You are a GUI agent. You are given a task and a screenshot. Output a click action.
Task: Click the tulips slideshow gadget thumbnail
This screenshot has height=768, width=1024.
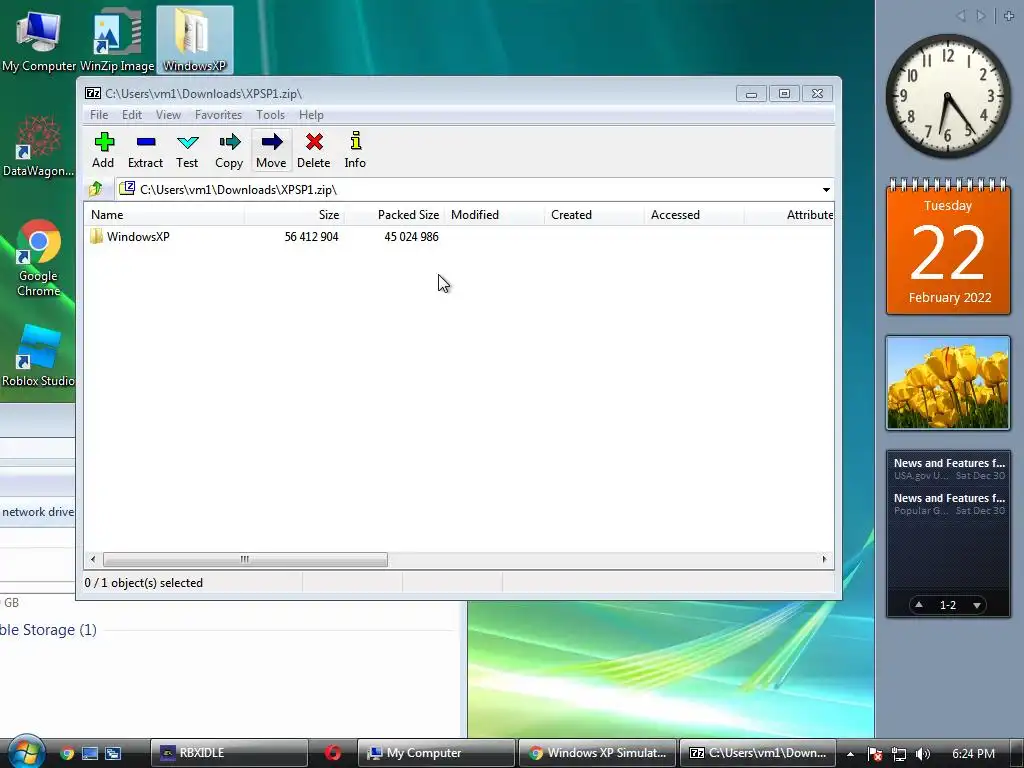coord(948,383)
